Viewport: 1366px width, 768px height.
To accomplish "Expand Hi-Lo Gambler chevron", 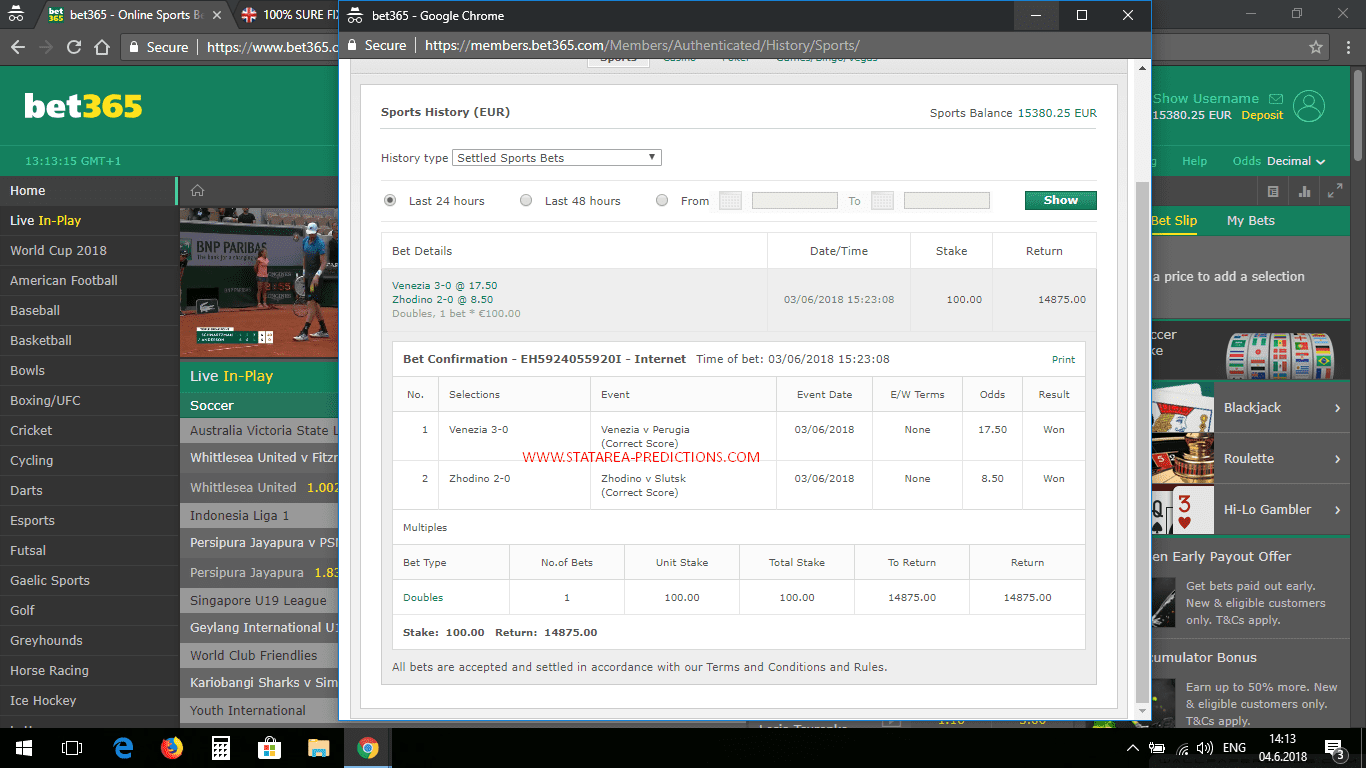I will coord(1337,510).
